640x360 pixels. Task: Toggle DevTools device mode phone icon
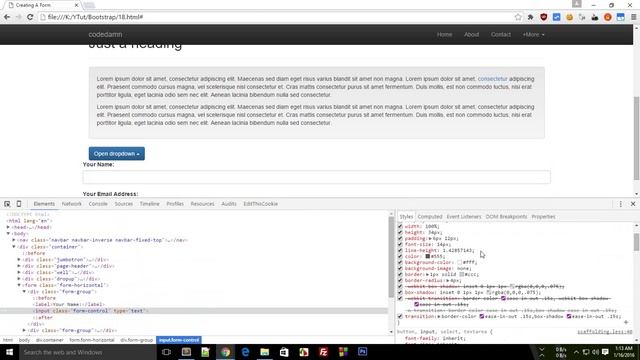(19, 204)
